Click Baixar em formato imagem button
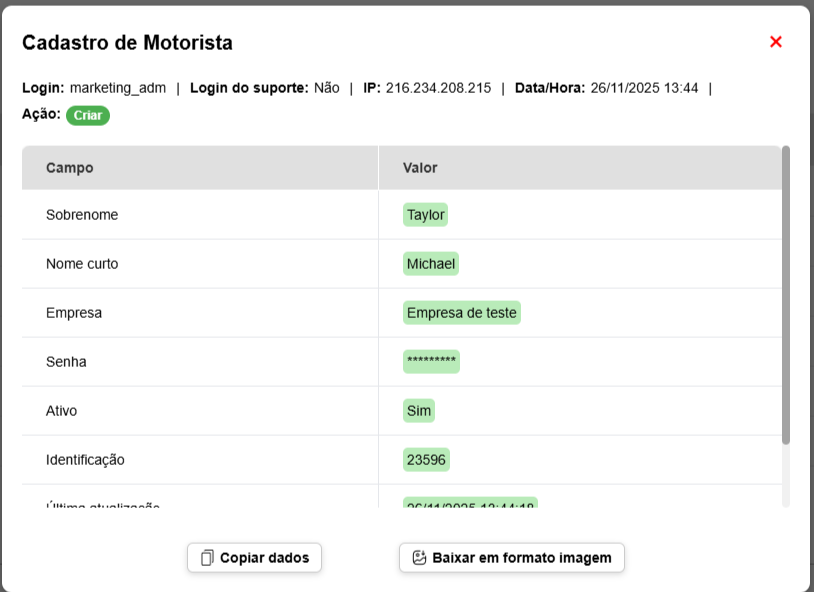This screenshot has width=814, height=592. [511, 558]
